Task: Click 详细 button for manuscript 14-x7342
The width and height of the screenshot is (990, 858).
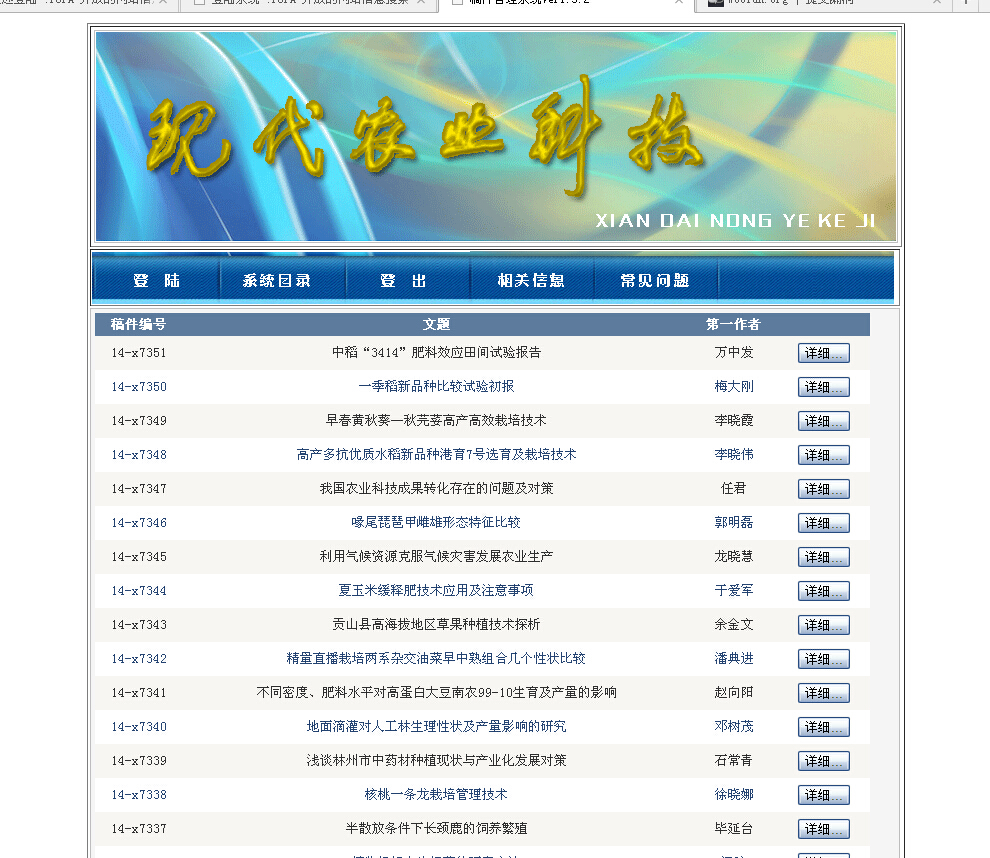Action: point(823,660)
